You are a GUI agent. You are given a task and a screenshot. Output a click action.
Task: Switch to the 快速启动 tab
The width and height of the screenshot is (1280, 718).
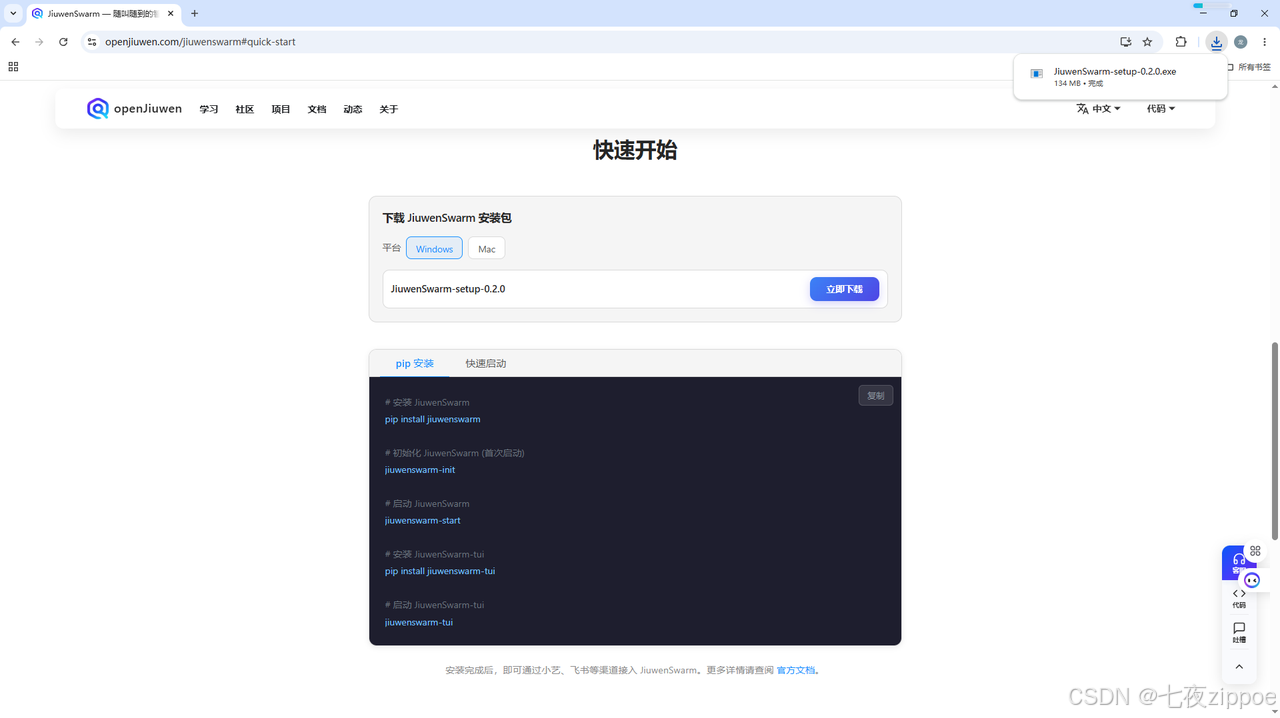coord(486,364)
